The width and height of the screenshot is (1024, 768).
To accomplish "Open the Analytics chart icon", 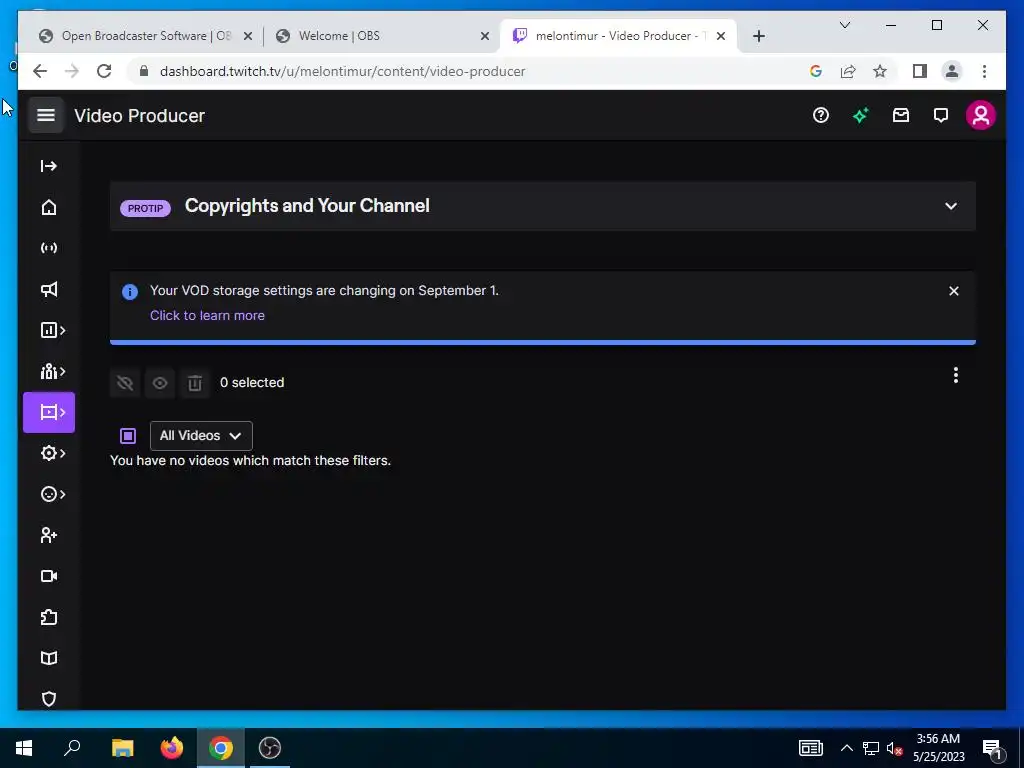I will click(x=53, y=330).
